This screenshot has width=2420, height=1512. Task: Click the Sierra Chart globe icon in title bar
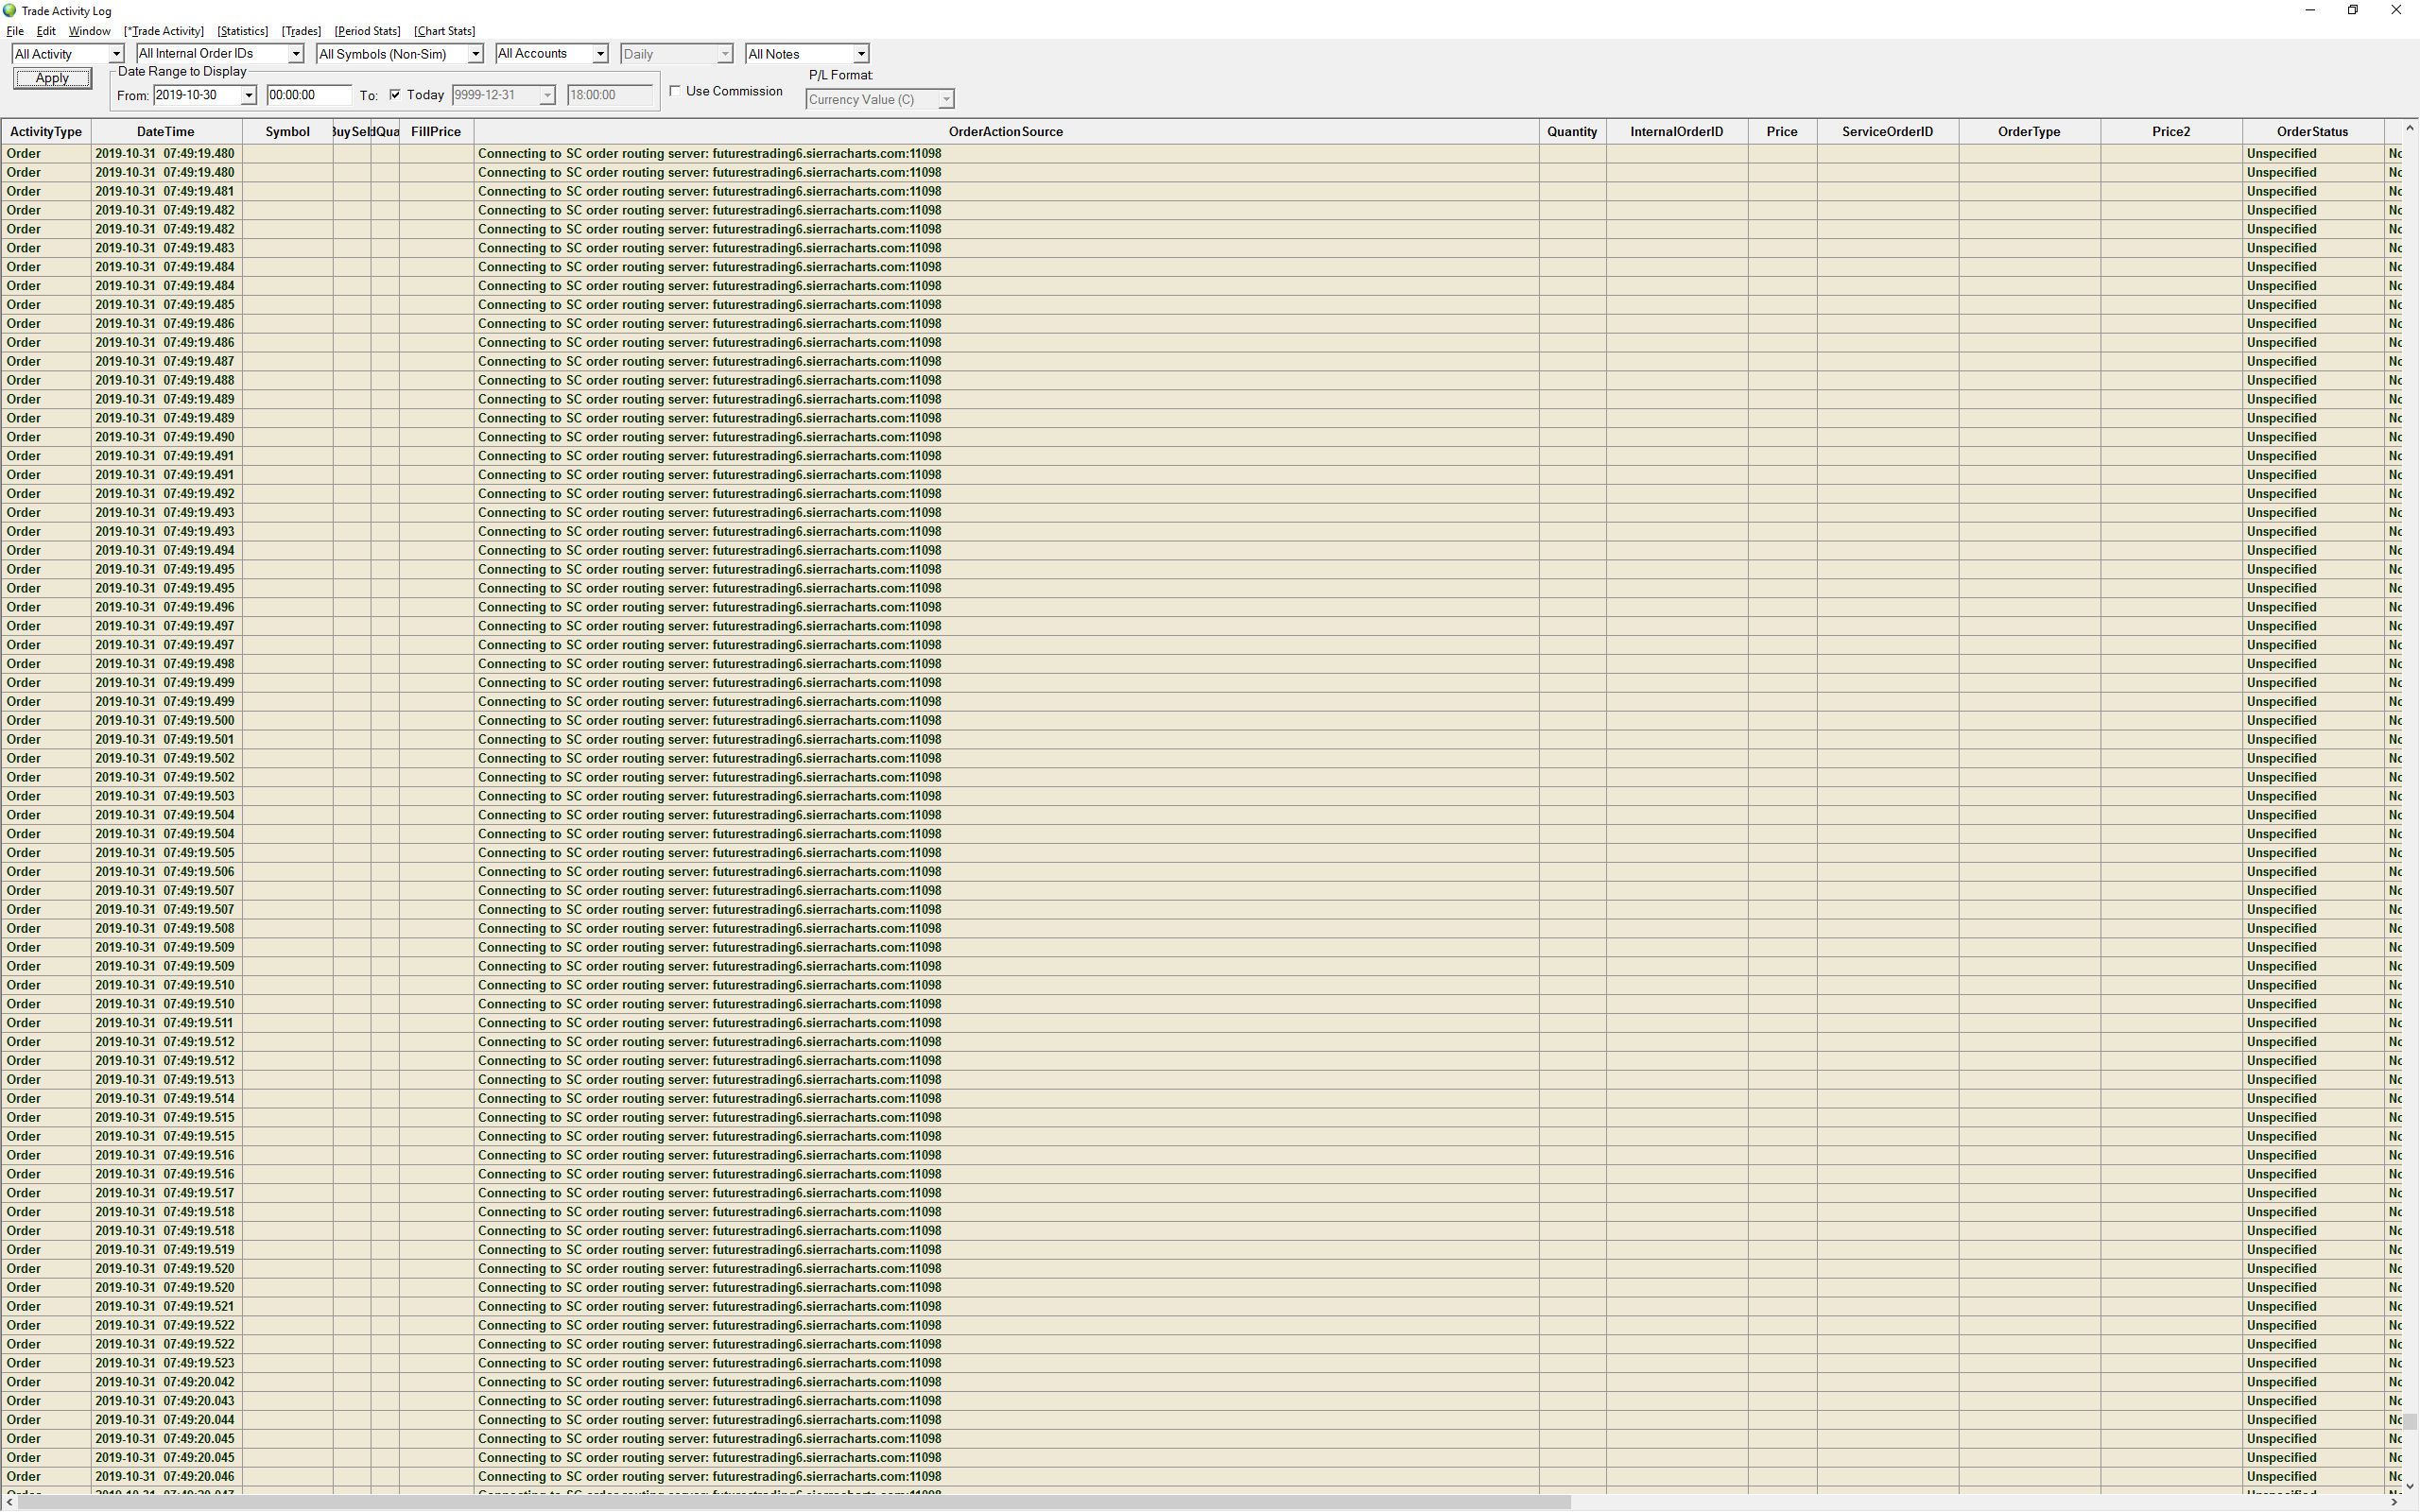[10, 10]
